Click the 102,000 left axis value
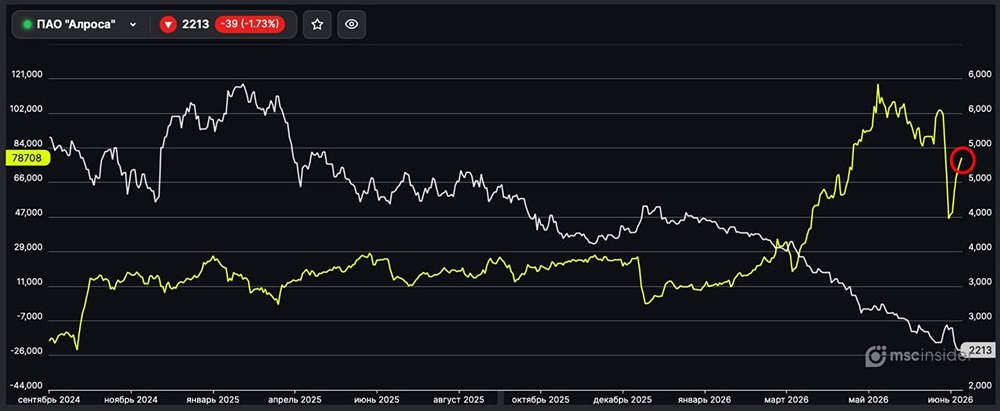 pyautogui.click(x=27, y=110)
